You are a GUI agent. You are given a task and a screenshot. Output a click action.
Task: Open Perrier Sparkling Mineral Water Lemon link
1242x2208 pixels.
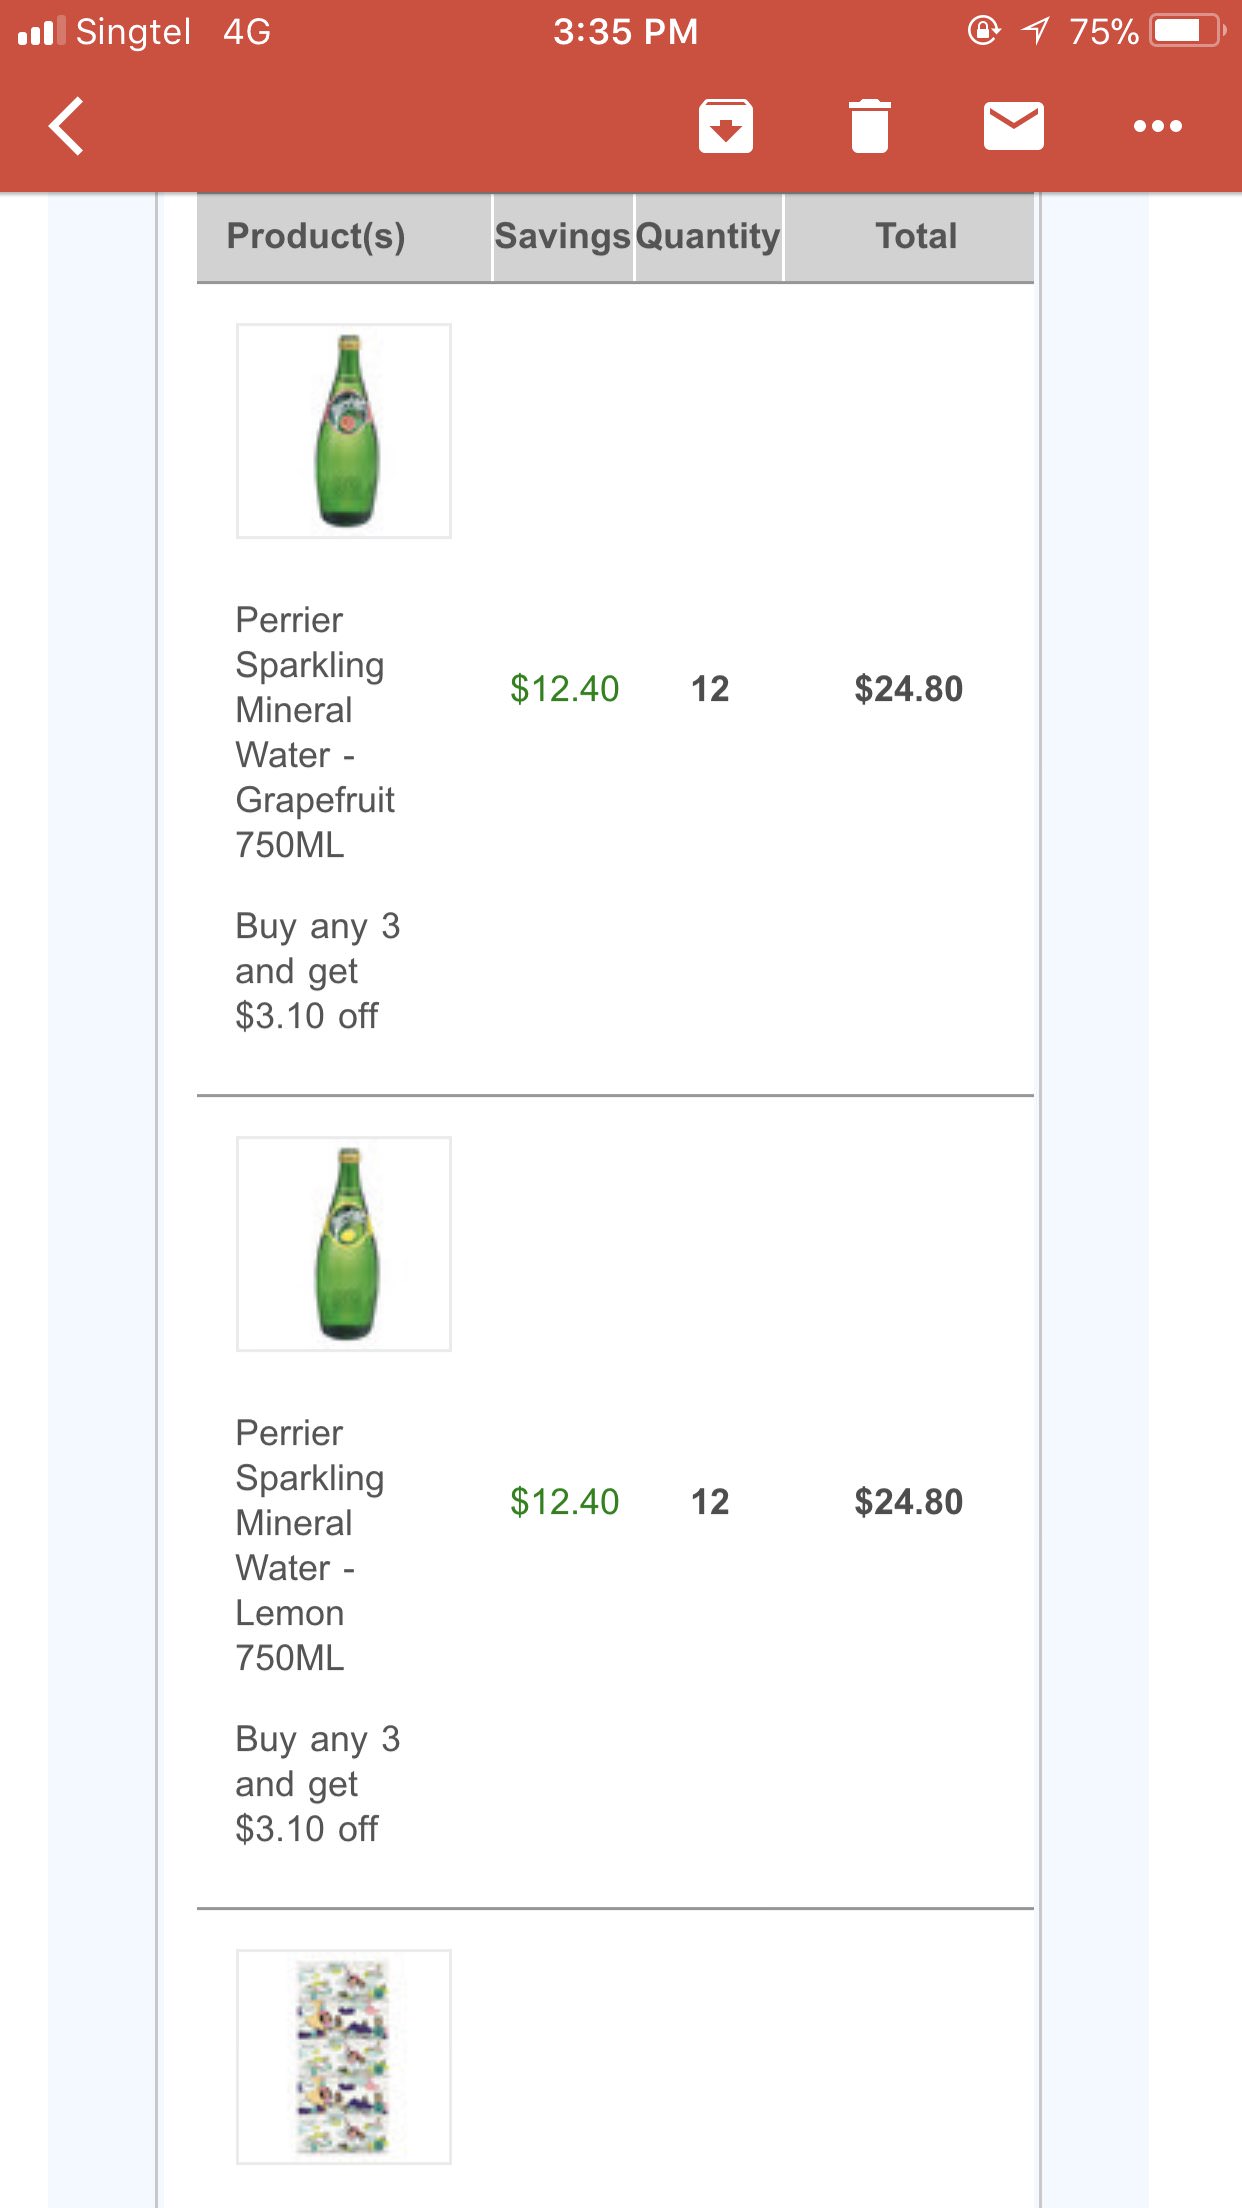point(311,1545)
